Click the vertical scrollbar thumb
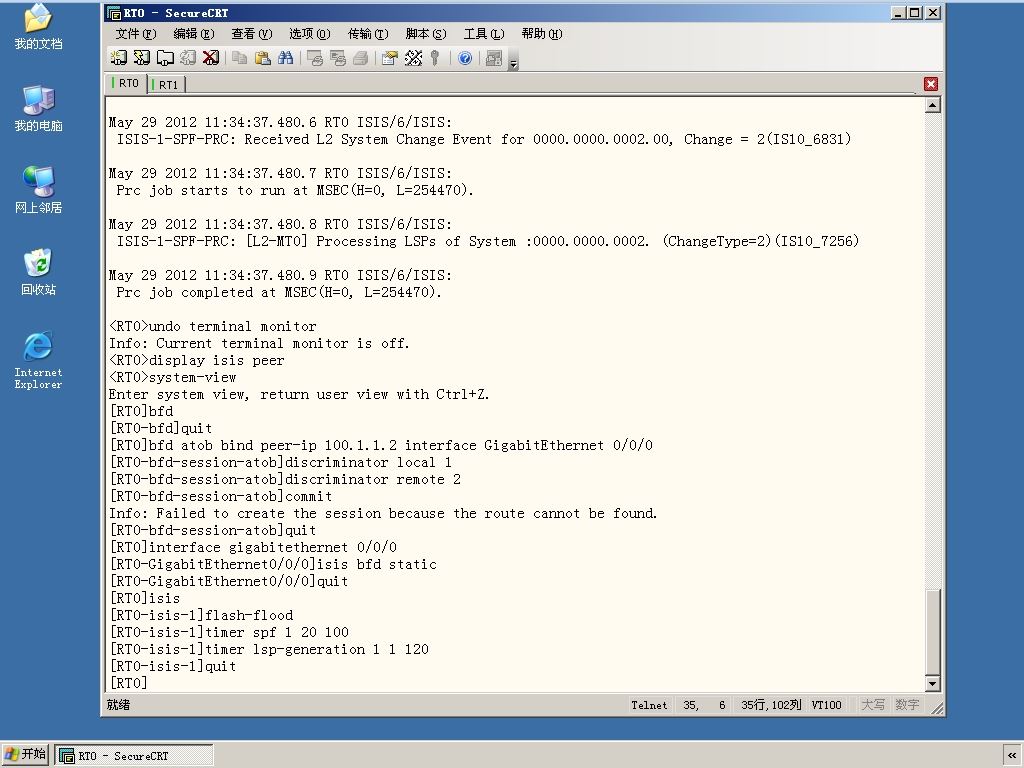This screenshot has width=1024, height=768. coord(933,632)
